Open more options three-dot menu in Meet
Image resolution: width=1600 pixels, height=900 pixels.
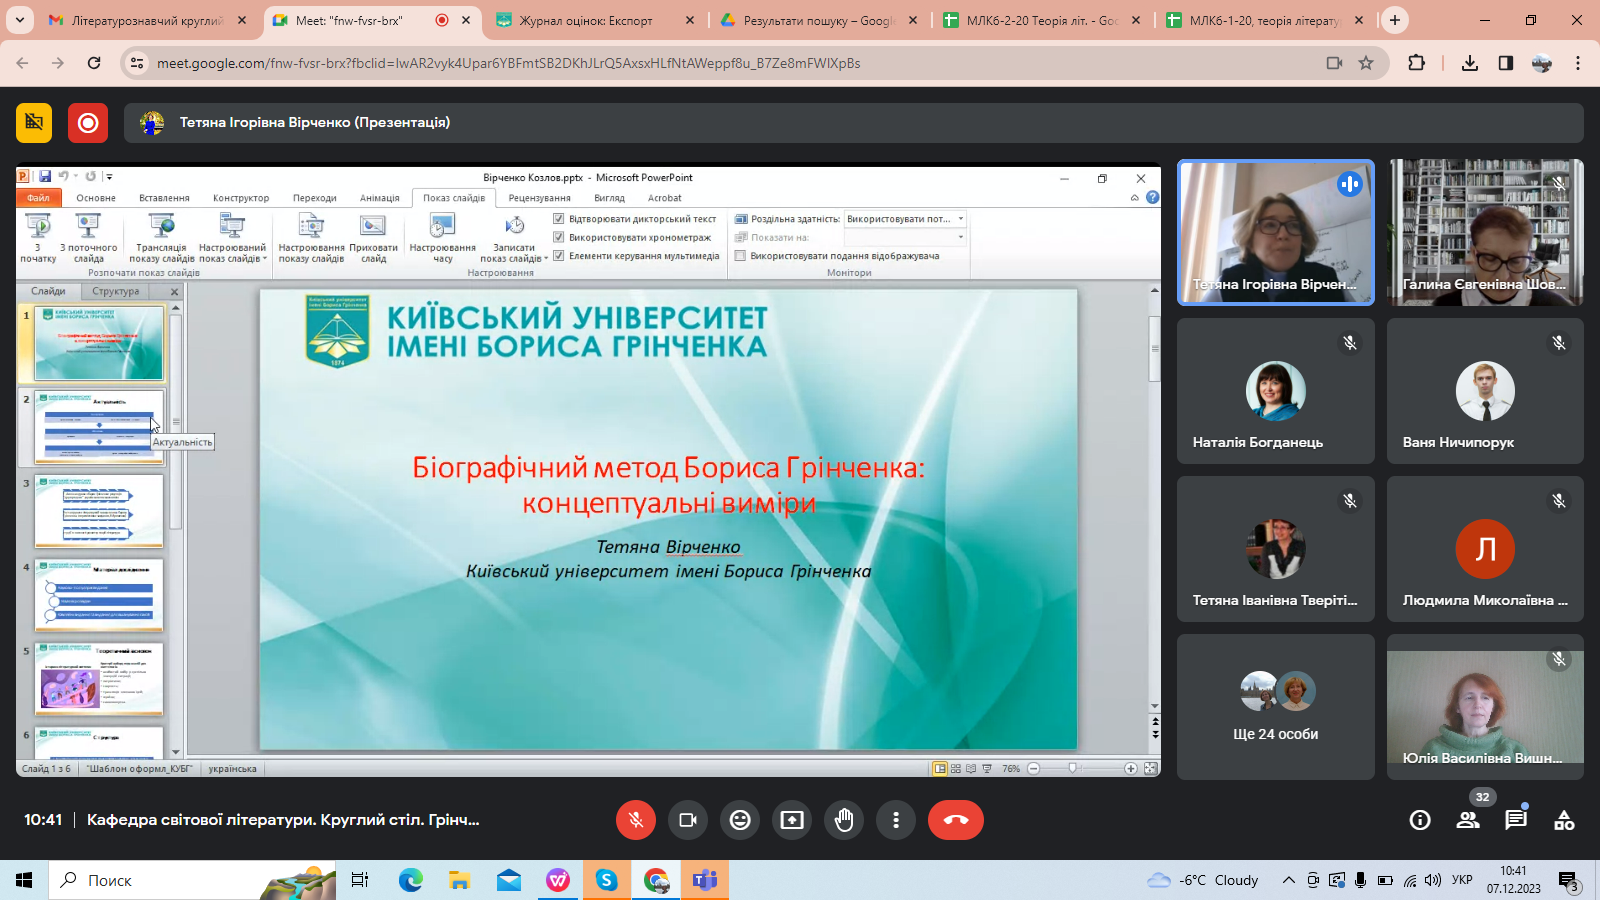896,820
